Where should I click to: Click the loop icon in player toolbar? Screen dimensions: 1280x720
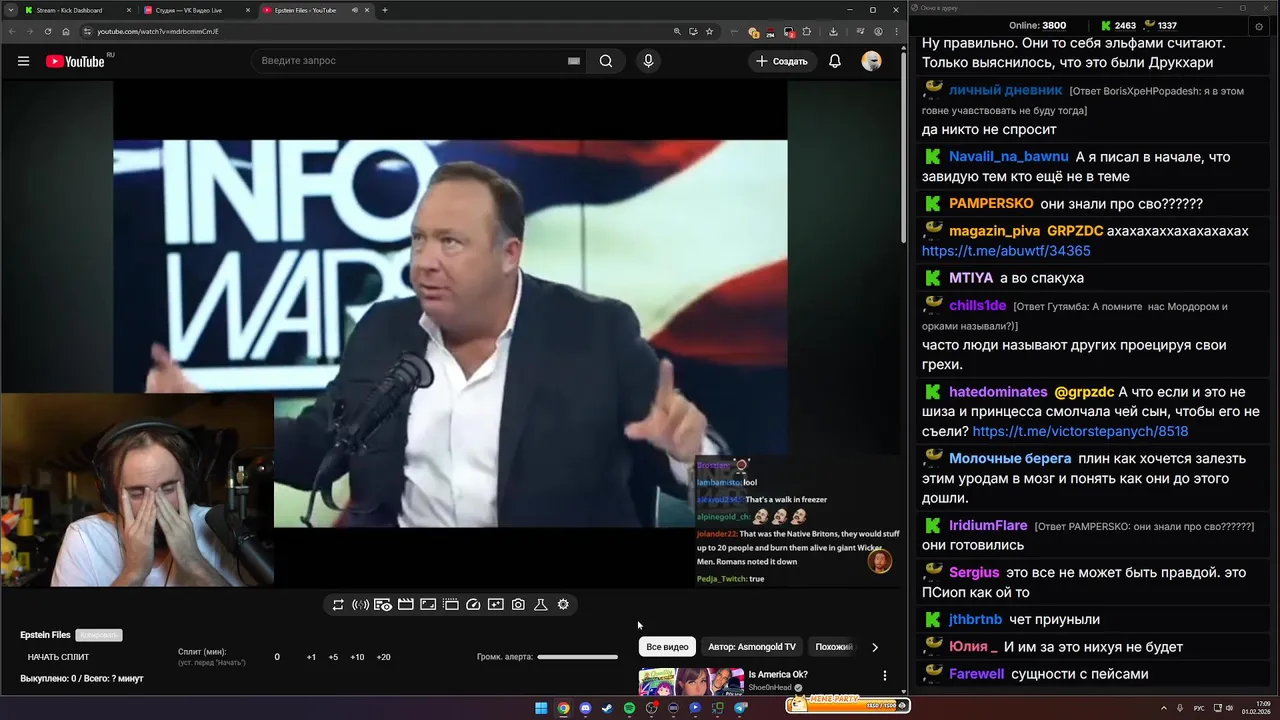338,604
